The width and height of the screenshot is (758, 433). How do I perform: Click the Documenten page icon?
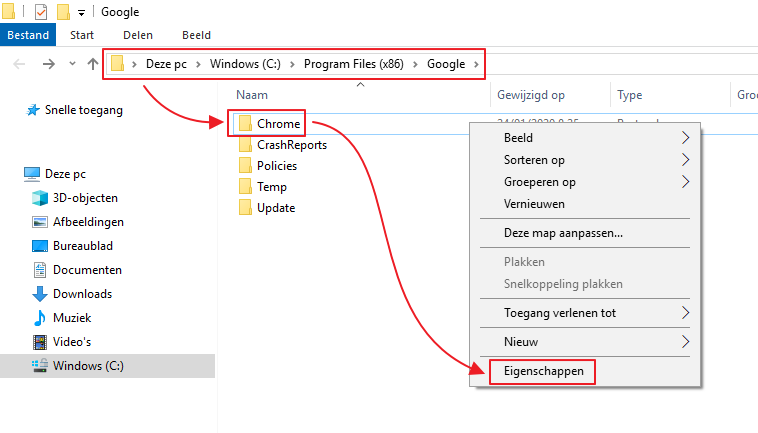pos(40,270)
